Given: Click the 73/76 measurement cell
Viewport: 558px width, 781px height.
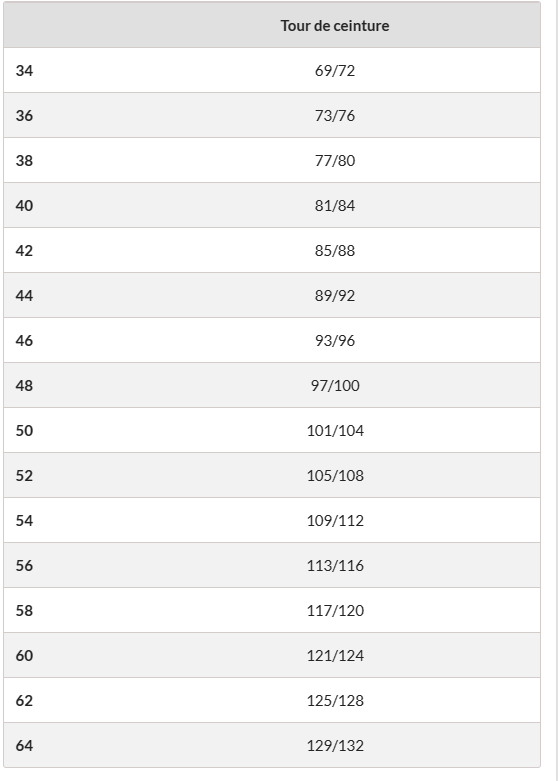Looking at the screenshot, I should pos(335,116).
